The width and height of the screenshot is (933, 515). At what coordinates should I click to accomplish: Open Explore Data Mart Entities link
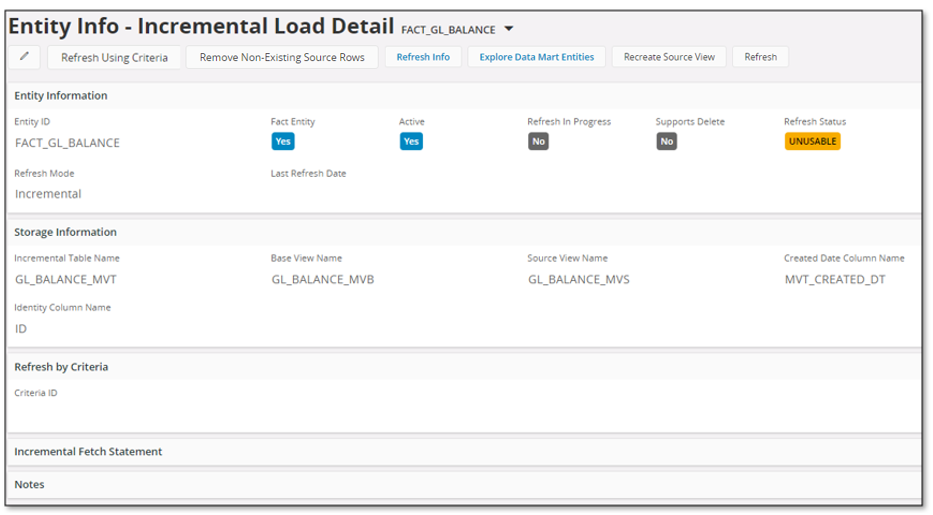click(536, 57)
